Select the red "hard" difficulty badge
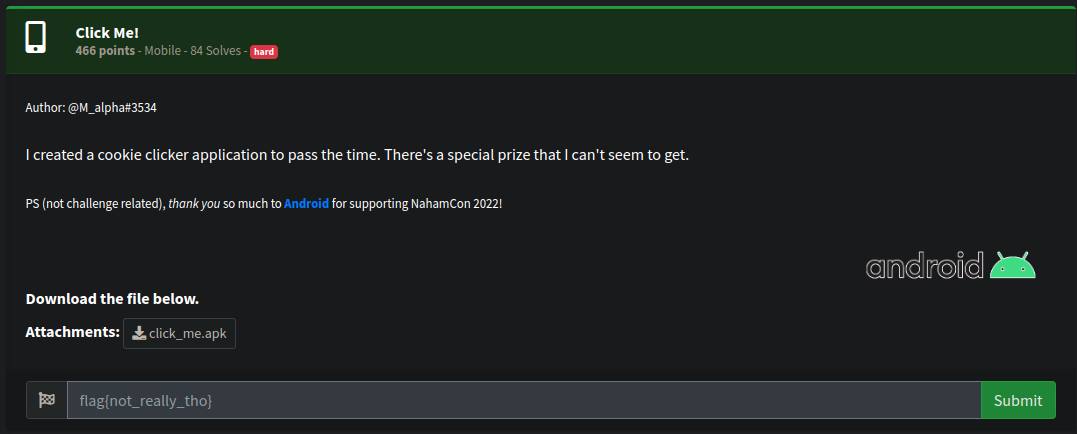Screen dimensions: 1077x434 pyautogui.click(x=264, y=51)
